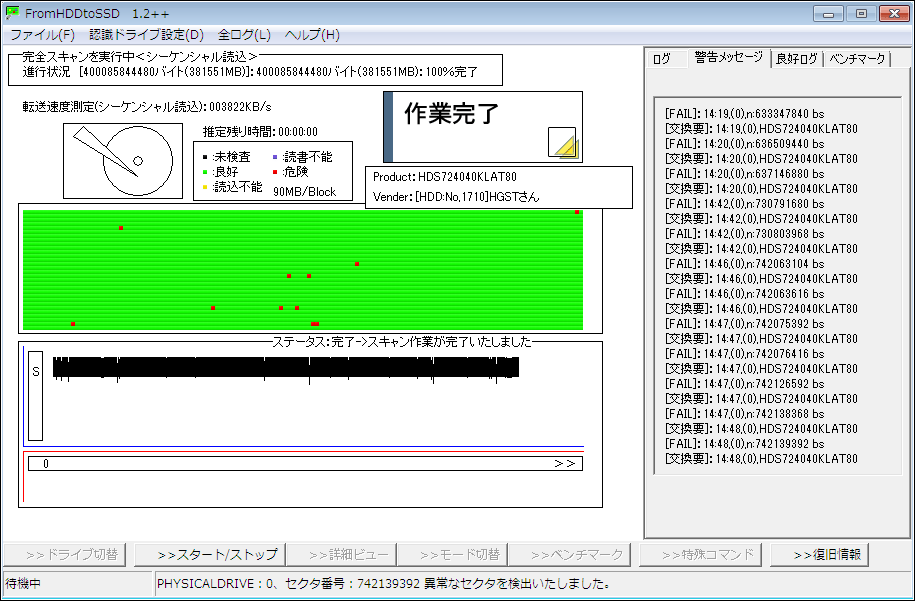Click log line FAIL n:742139392
This screenshot has width=915, height=601.
click(745, 444)
